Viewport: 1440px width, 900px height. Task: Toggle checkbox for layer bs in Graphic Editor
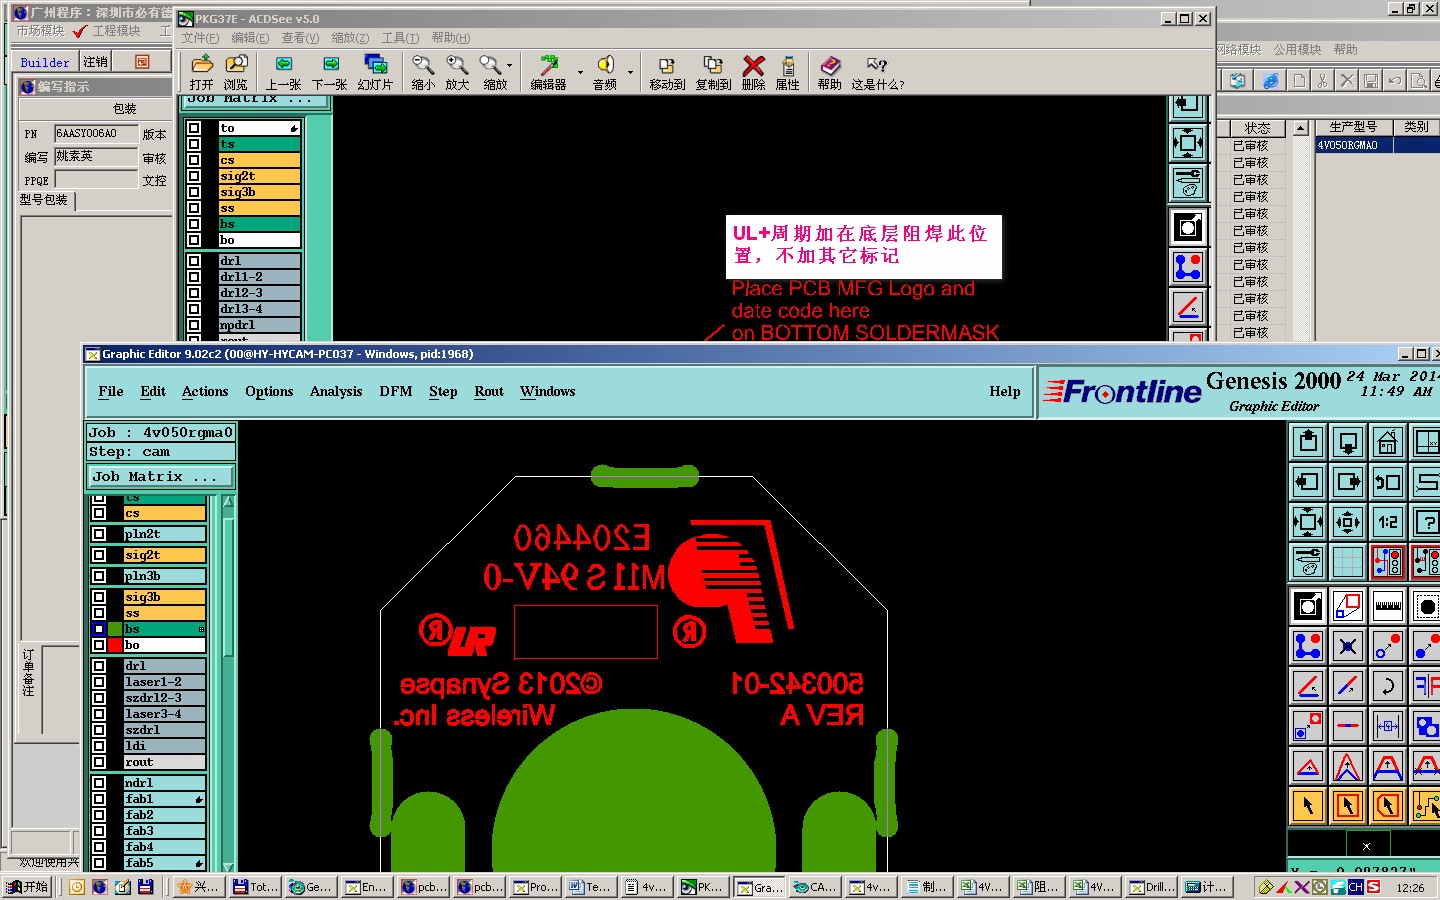pos(99,629)
